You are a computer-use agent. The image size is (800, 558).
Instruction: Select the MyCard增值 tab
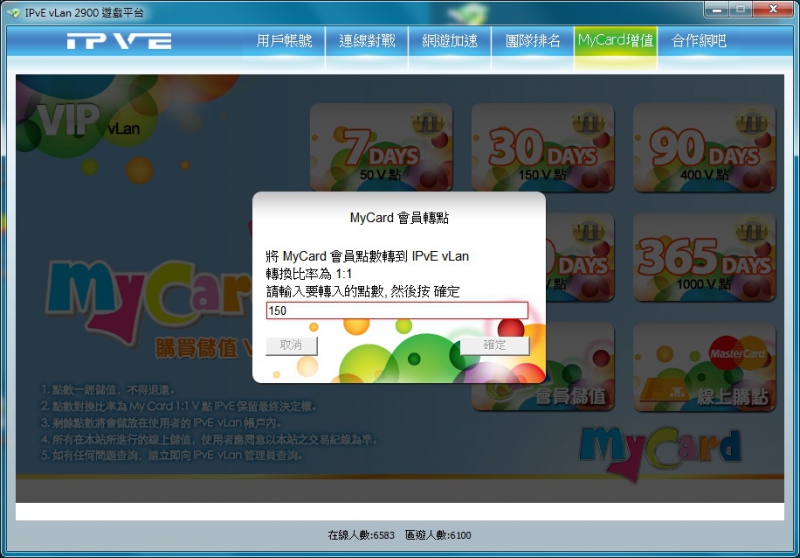click(615, 41)
